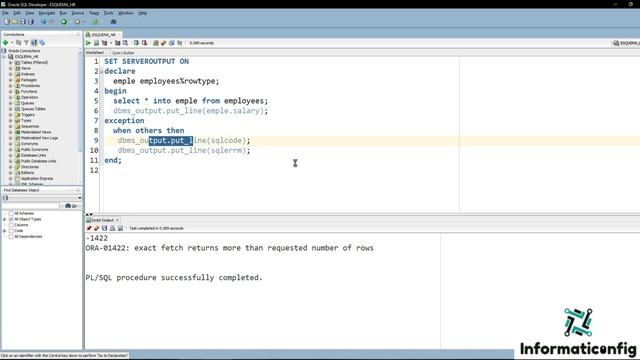The width and height of the screenshot is (640, 360).
Task: Click the 'PL/SQL procedure successfully completed.' output line
Action: [174, 278]
